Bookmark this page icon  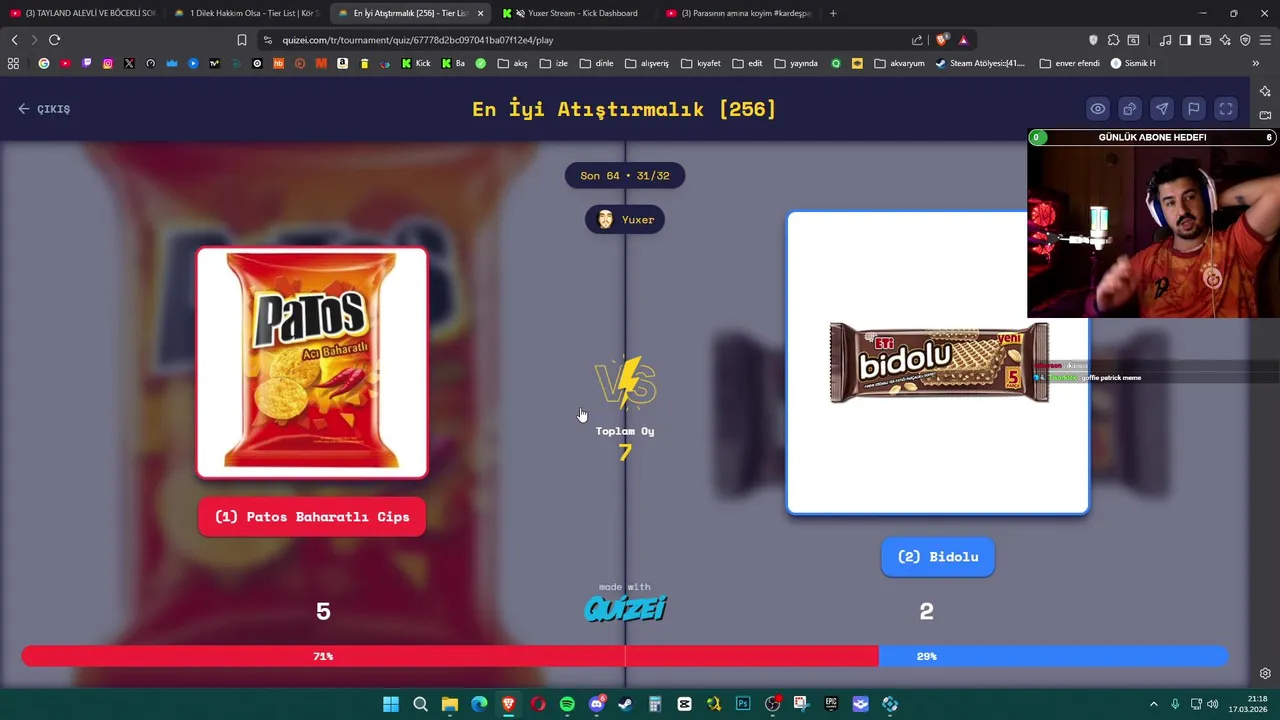click(242, 40)
